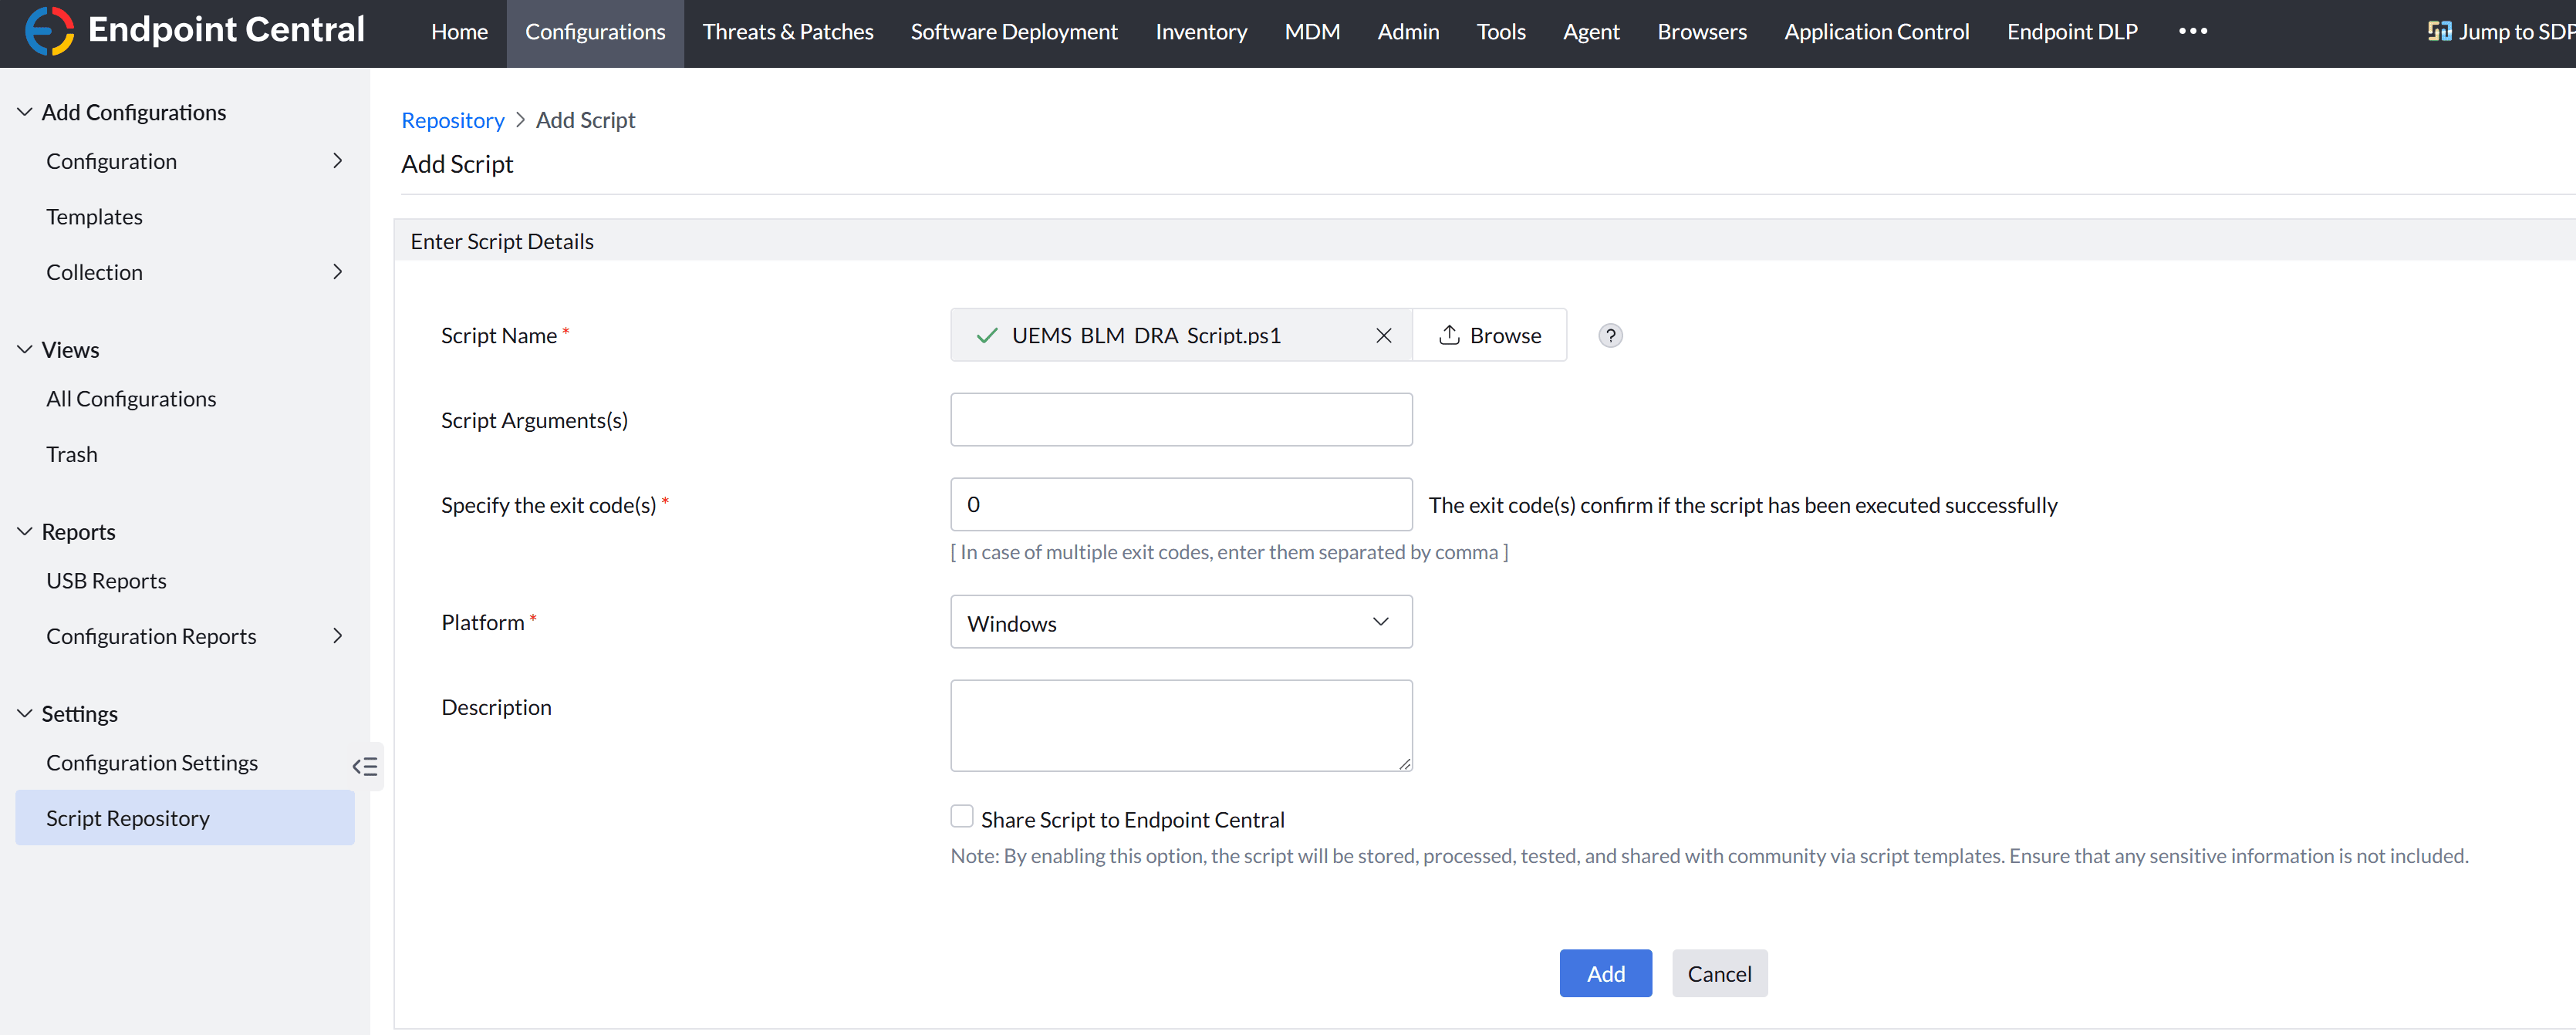The image size is (2576, 1035).
Task: Click the Jump to SDP icon
Action: click(2439, 31)
